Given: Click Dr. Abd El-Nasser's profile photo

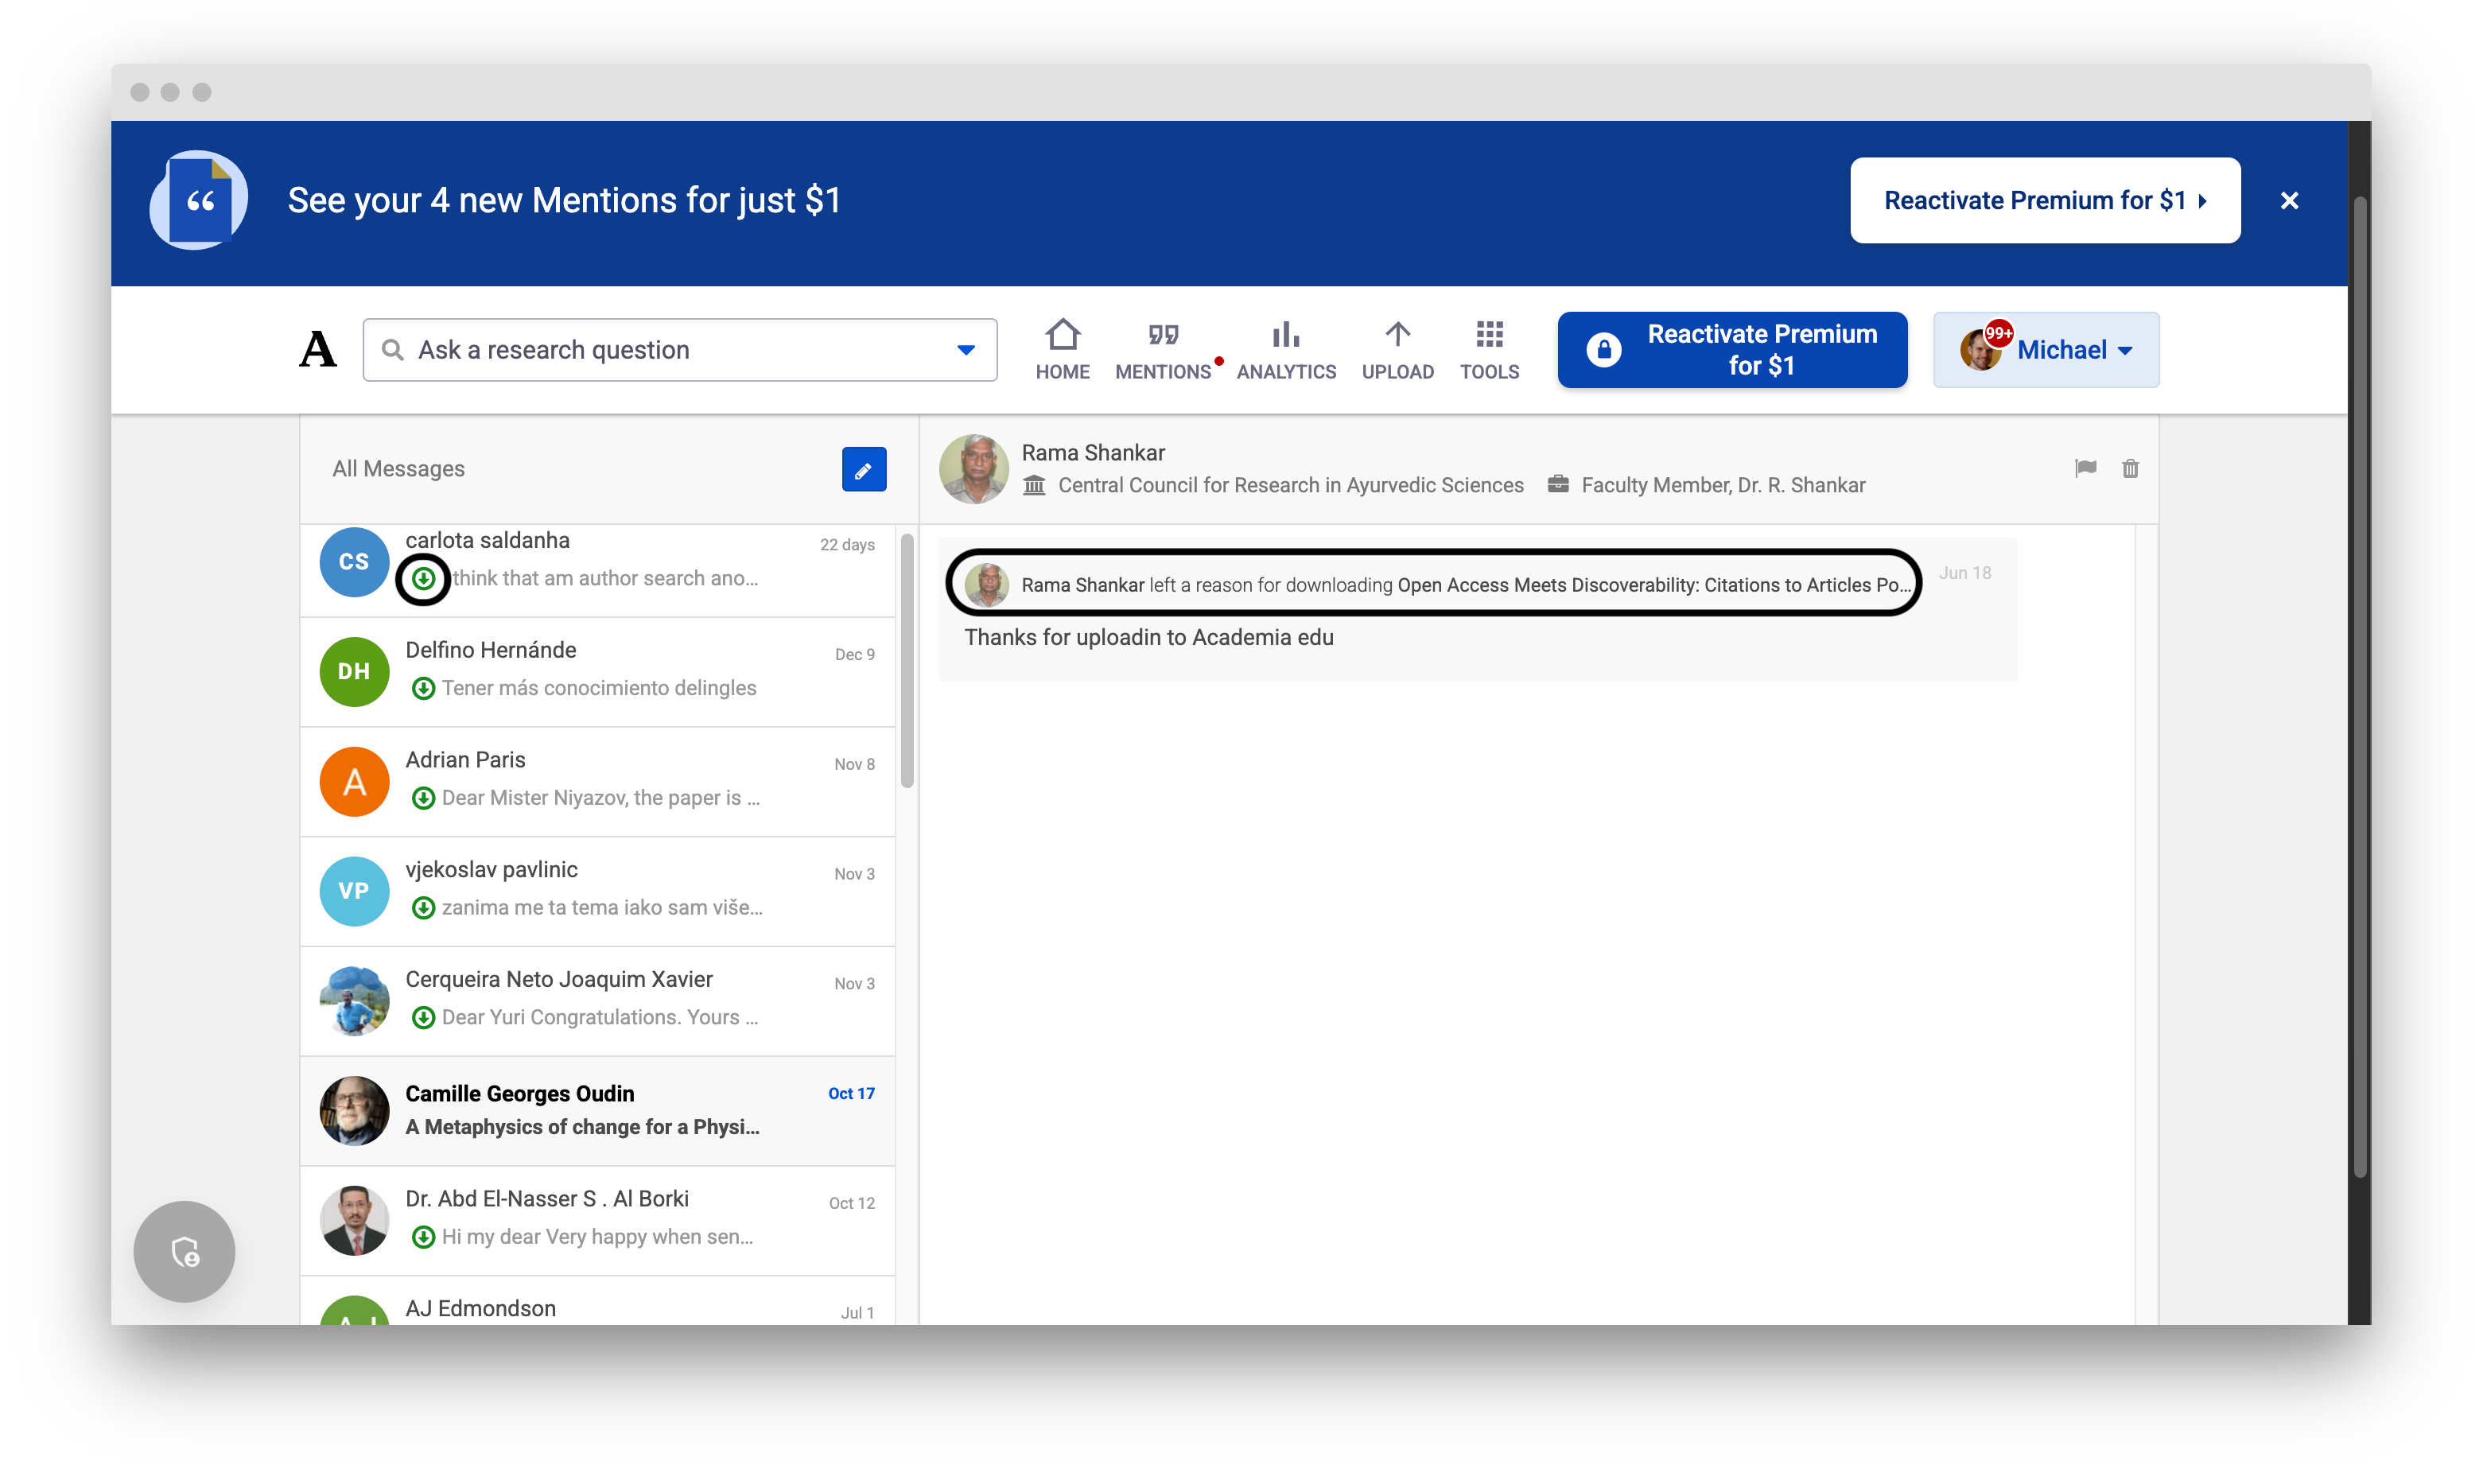Looking at the screenshot, I should tap(354, 1221).
